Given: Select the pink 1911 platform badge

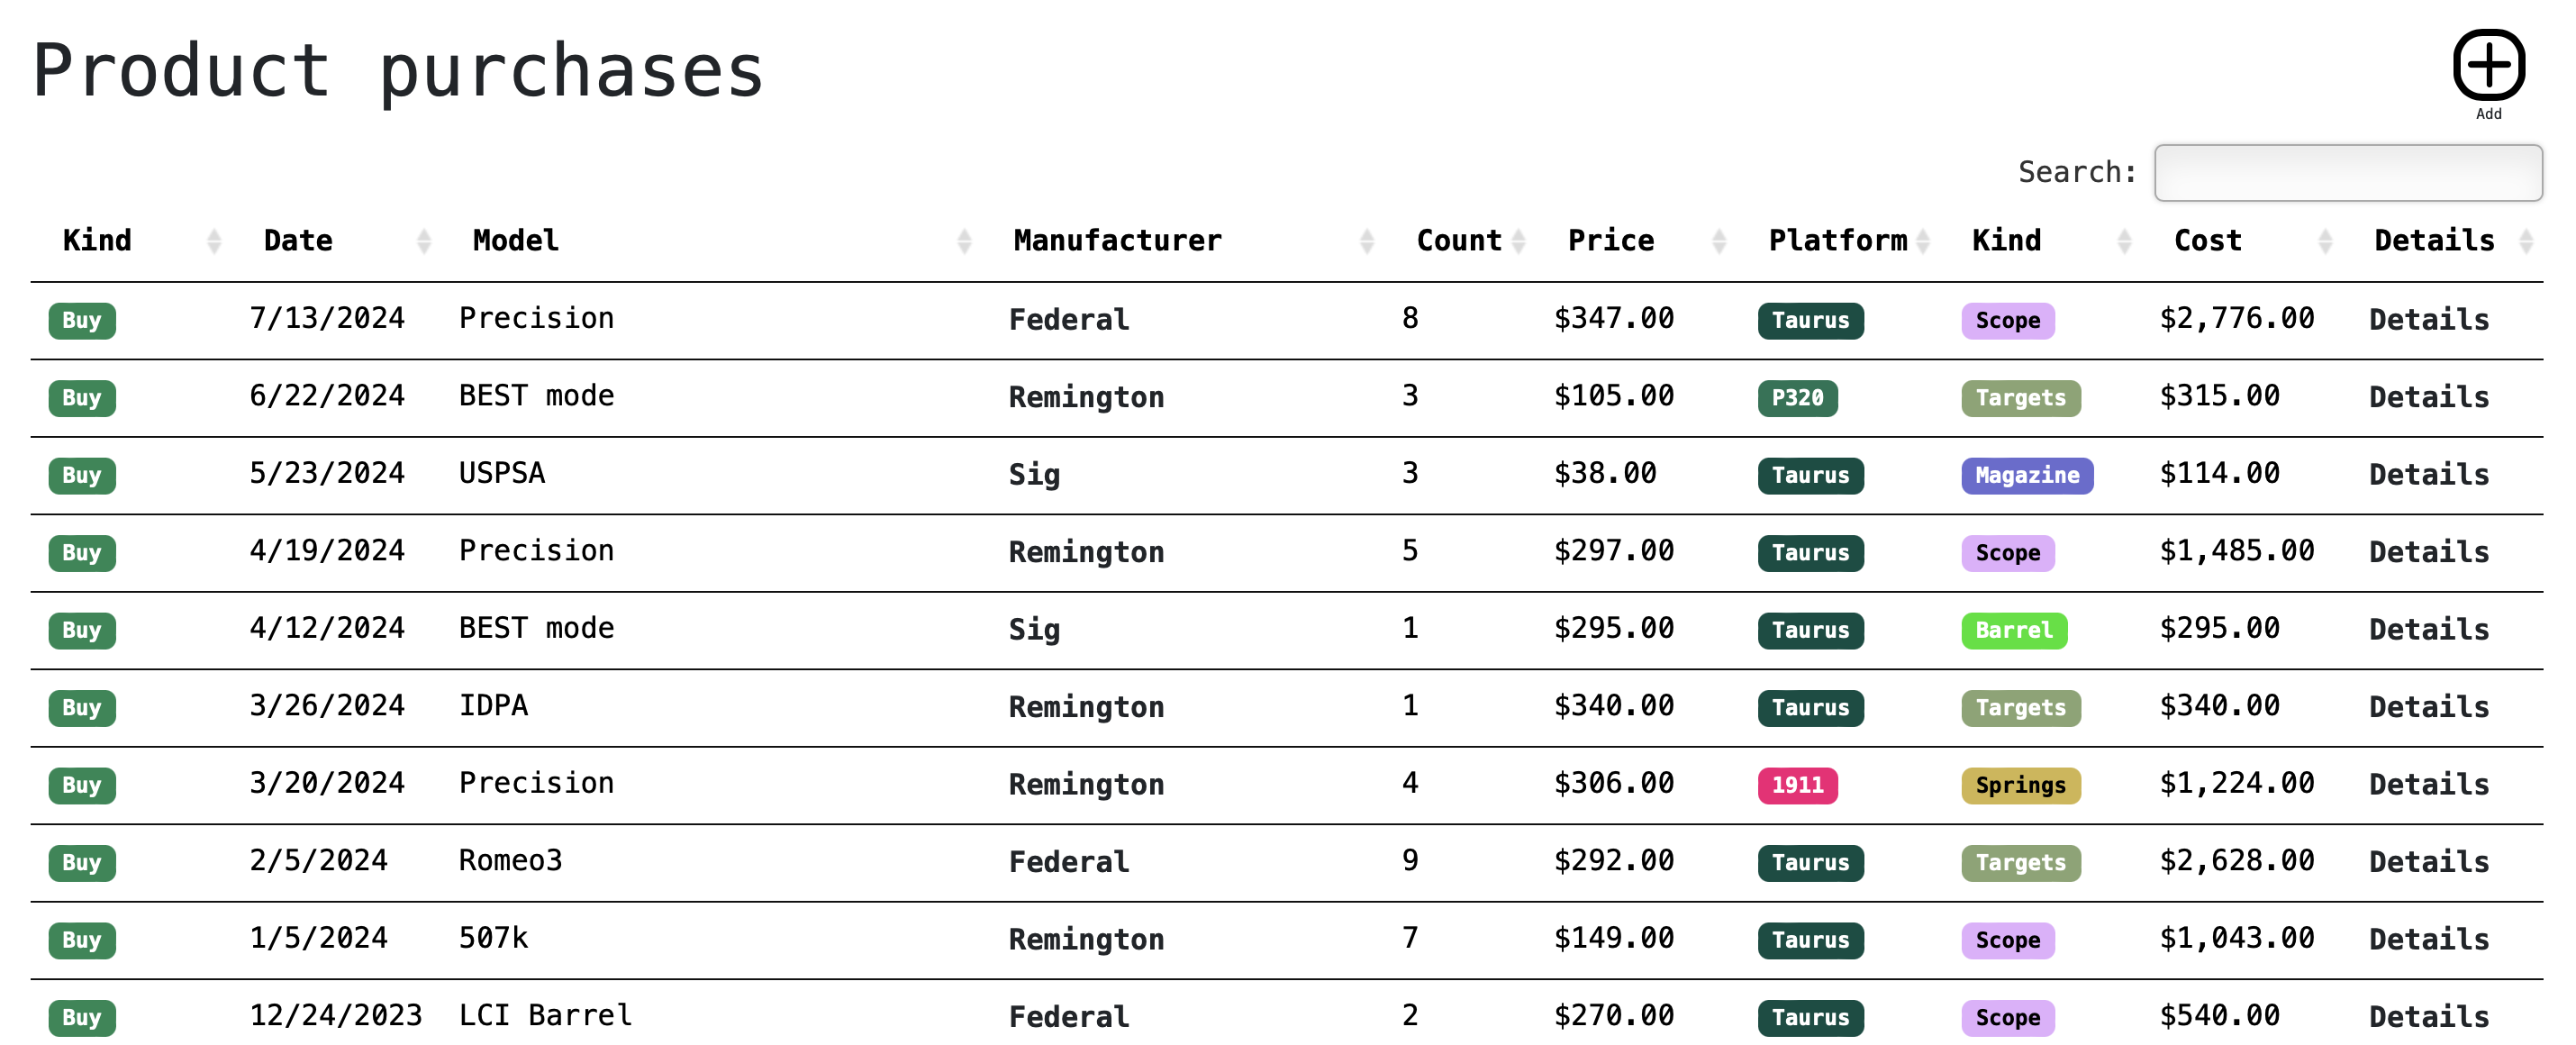Looking at the screenshot, I should (x=1797, y=785).
